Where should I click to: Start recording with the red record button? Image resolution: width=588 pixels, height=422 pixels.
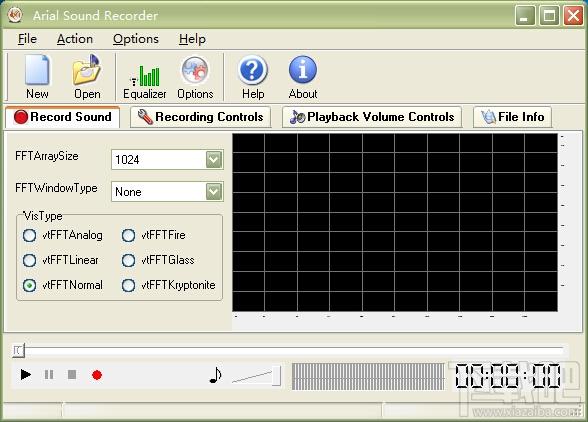pyautogui.click(x=97, y=375)
